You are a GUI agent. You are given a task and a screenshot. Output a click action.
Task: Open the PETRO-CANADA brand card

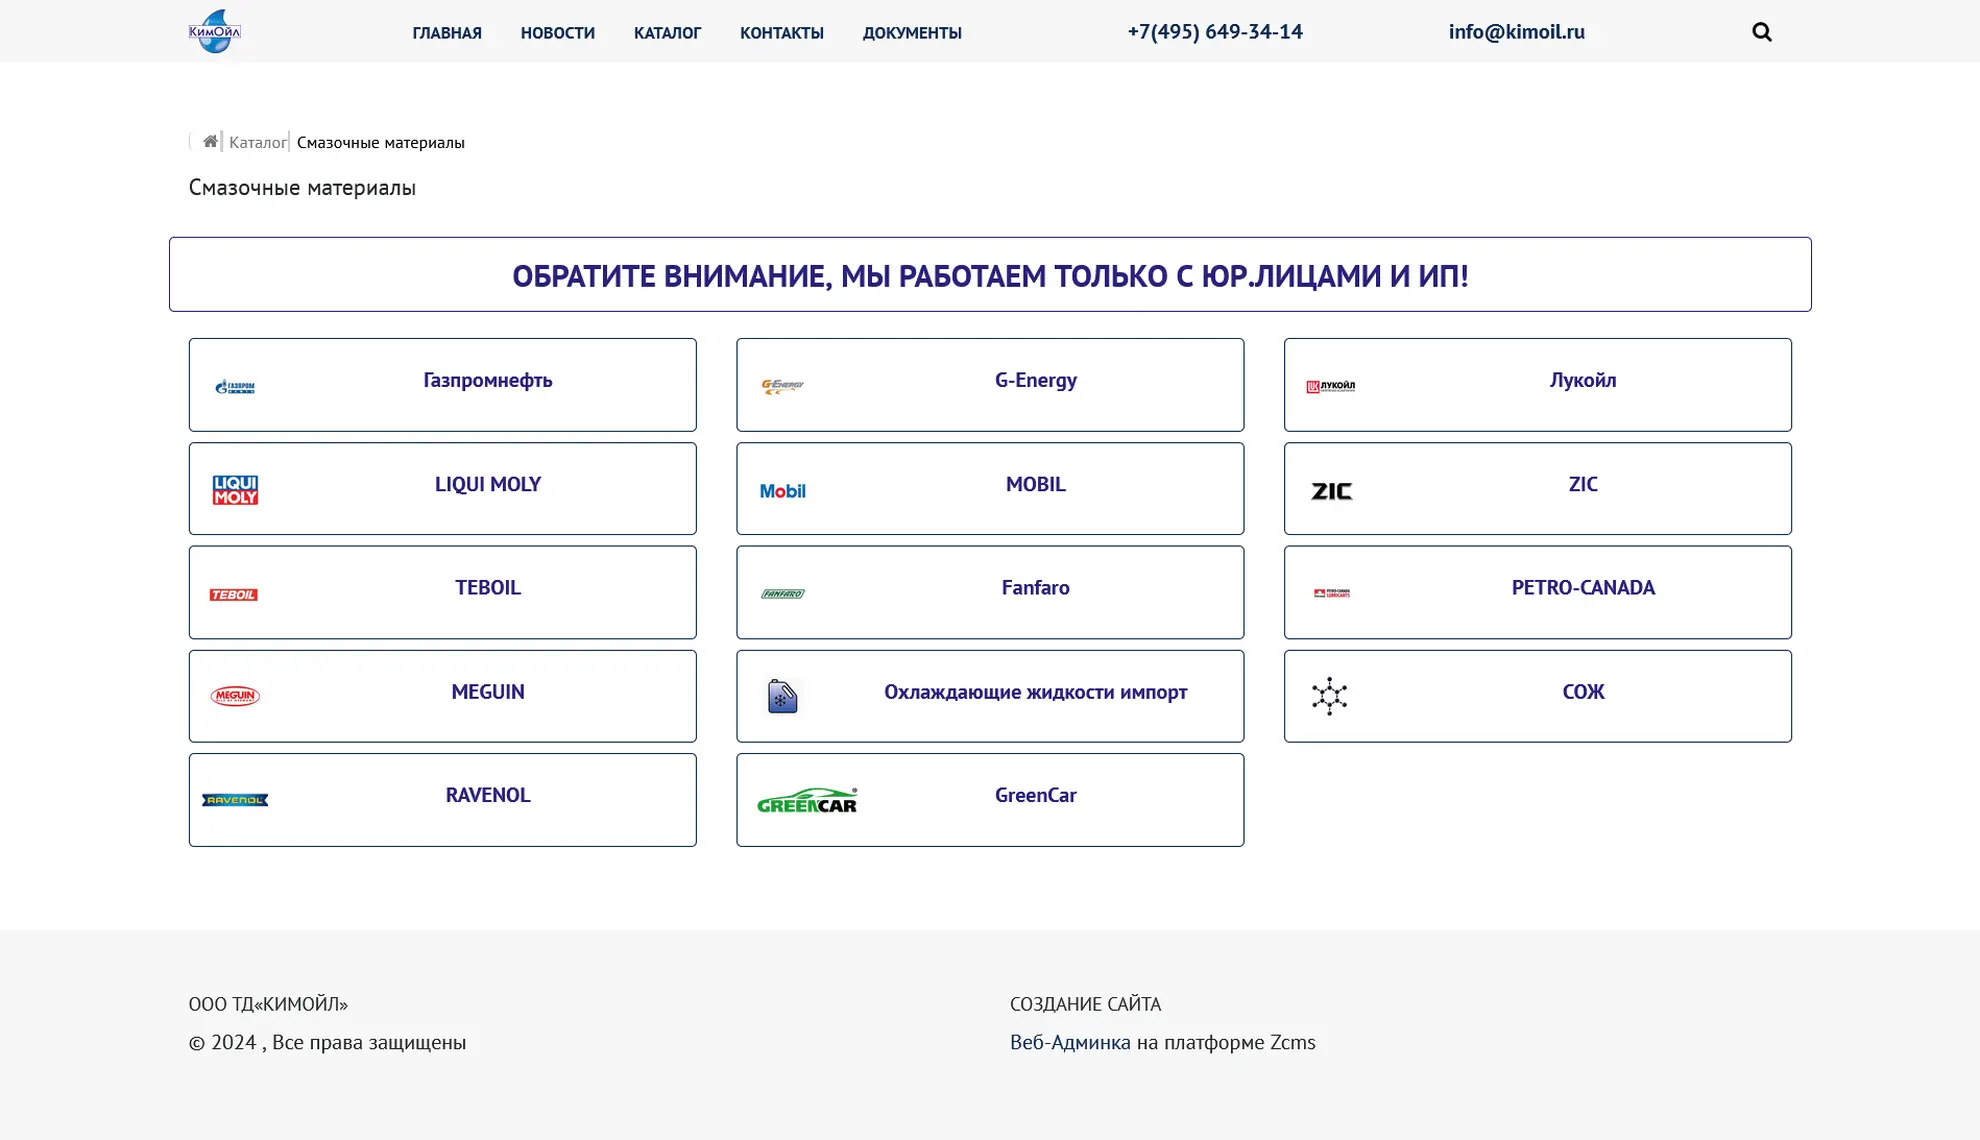(x=1582, y=588)
